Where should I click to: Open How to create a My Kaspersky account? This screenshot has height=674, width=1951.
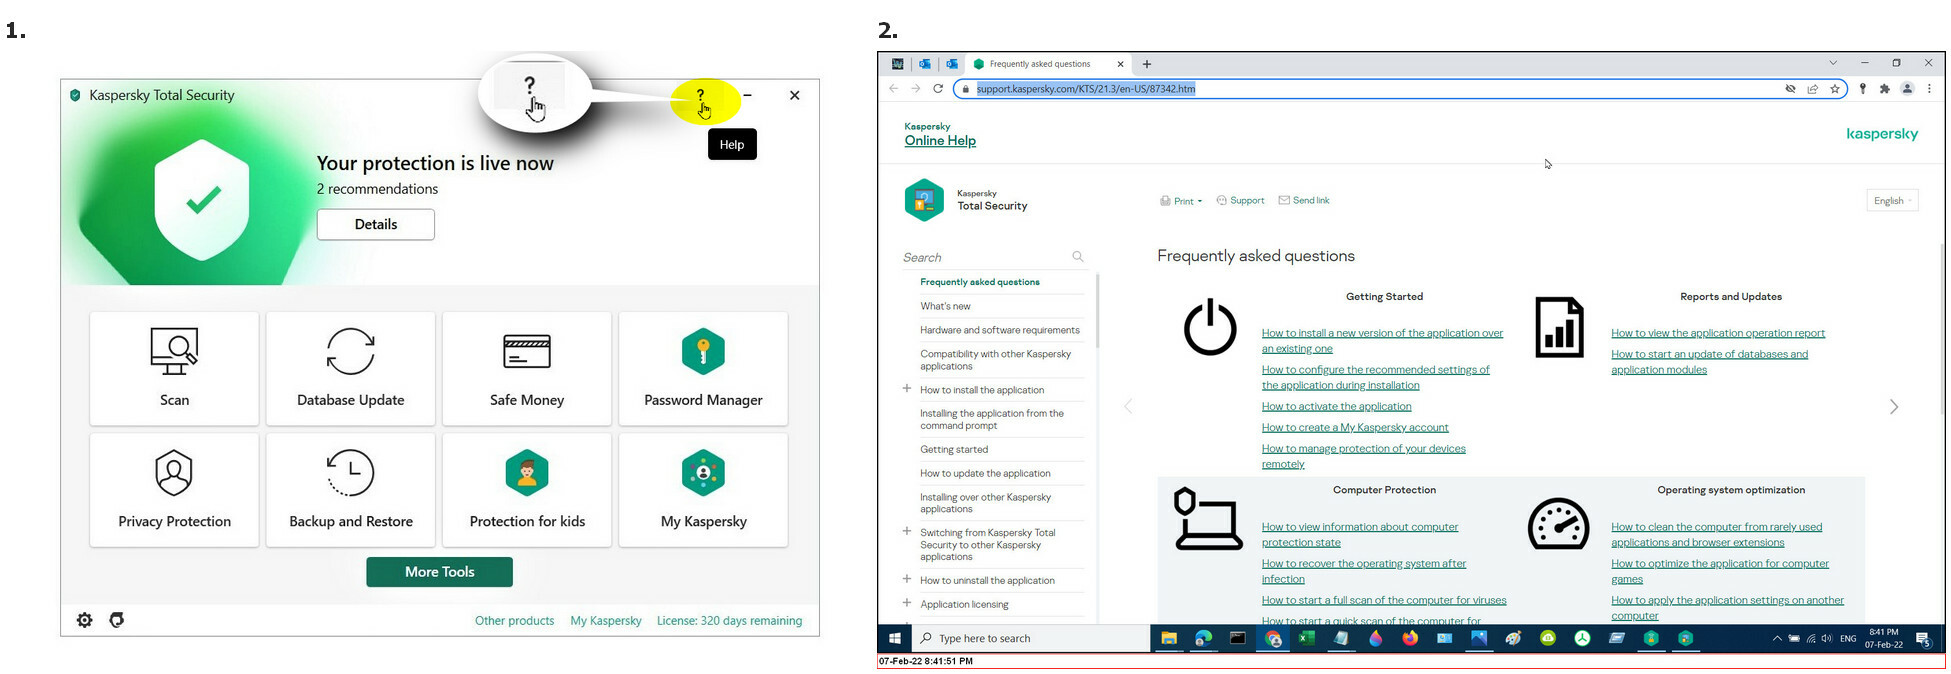(1354, 428)
